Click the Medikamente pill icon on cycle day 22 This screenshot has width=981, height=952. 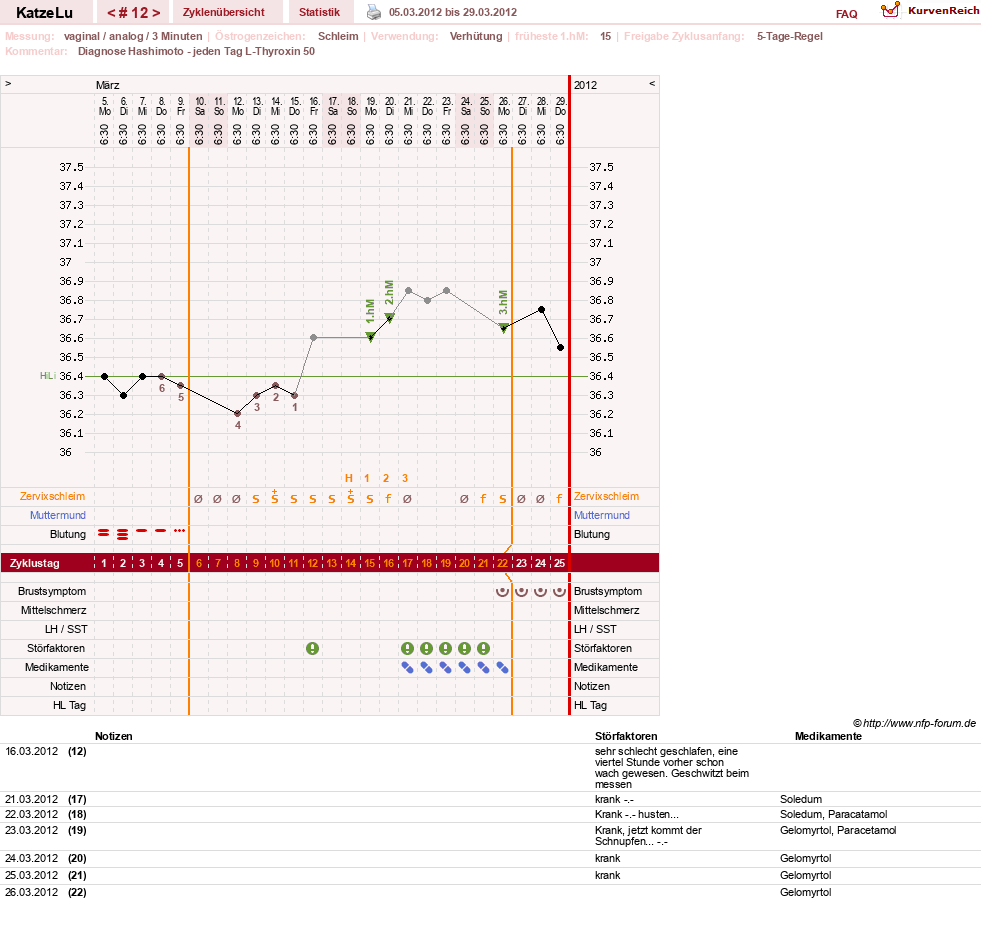(x=502, y=667)
